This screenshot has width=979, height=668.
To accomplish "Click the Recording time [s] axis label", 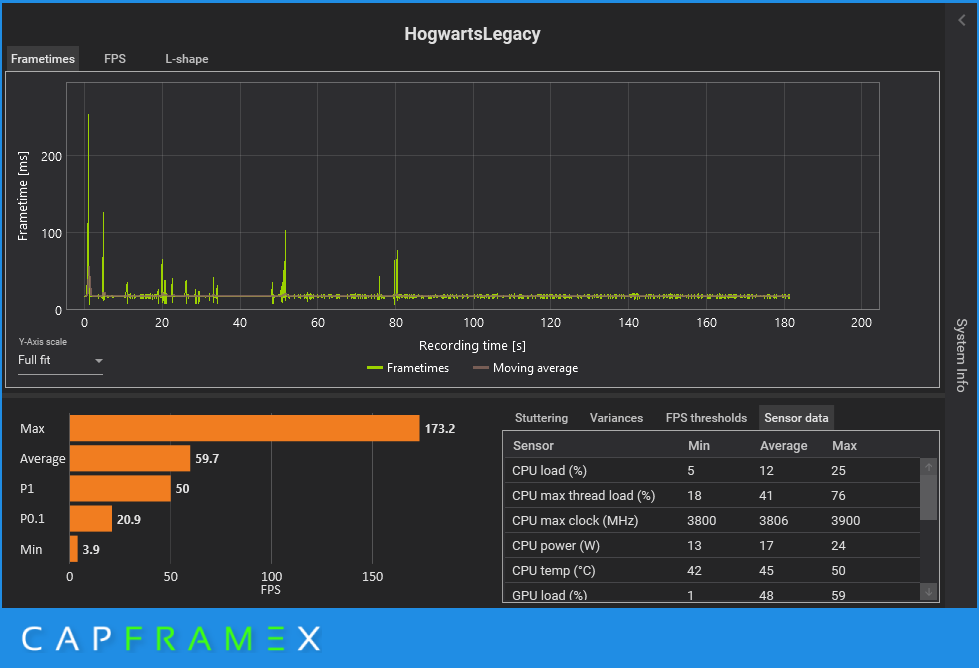I will coord(472,345).
